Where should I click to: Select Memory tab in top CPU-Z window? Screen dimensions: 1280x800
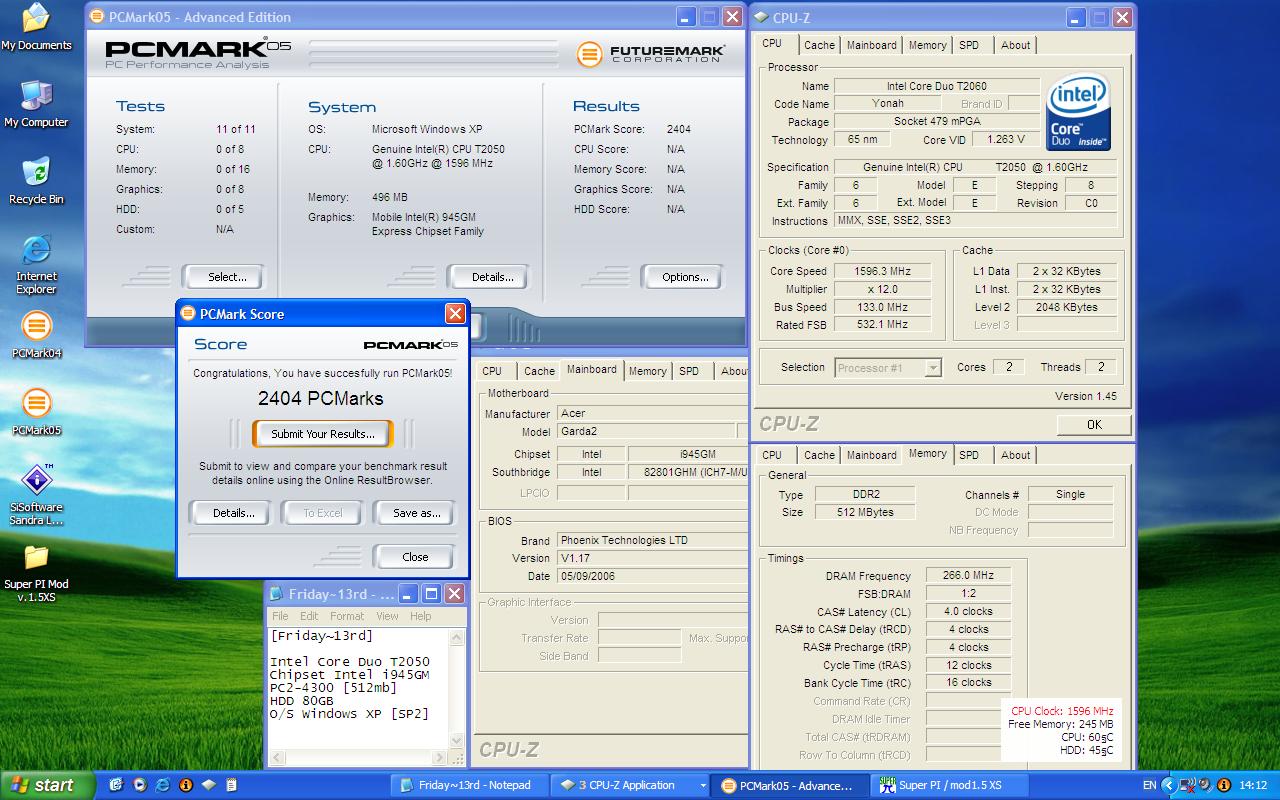click(927, 45)
